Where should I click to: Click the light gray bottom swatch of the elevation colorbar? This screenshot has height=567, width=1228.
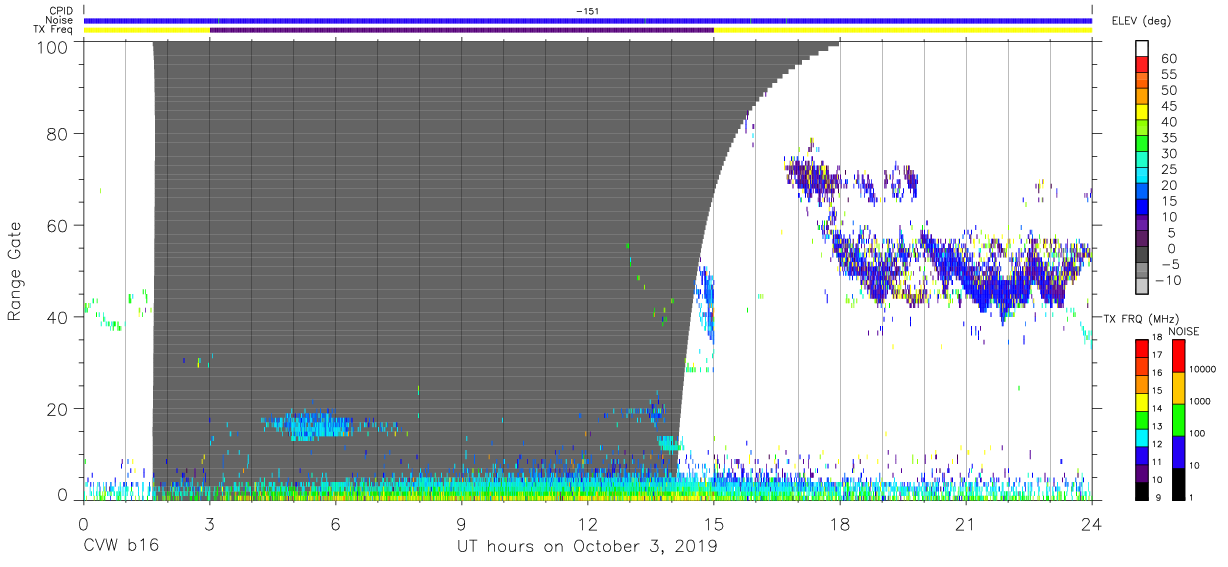[1142, 288]
